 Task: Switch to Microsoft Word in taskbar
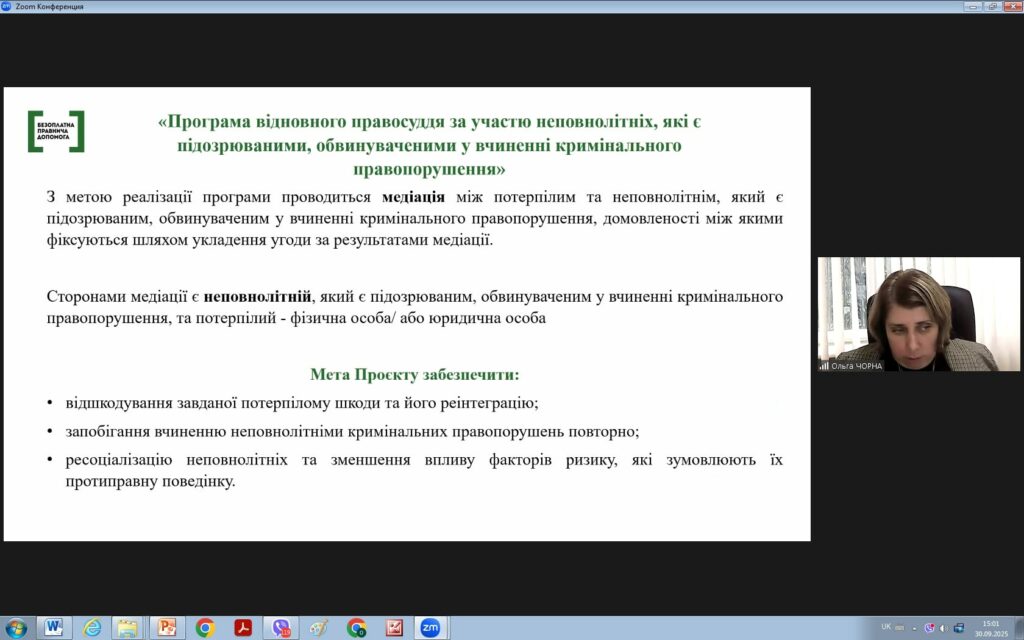(x=54, y=628)
